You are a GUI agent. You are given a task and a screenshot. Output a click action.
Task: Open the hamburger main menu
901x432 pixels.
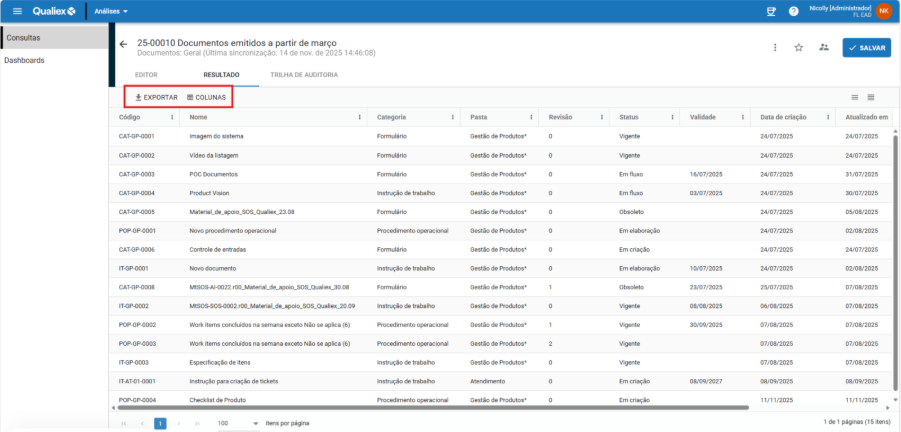17,11
